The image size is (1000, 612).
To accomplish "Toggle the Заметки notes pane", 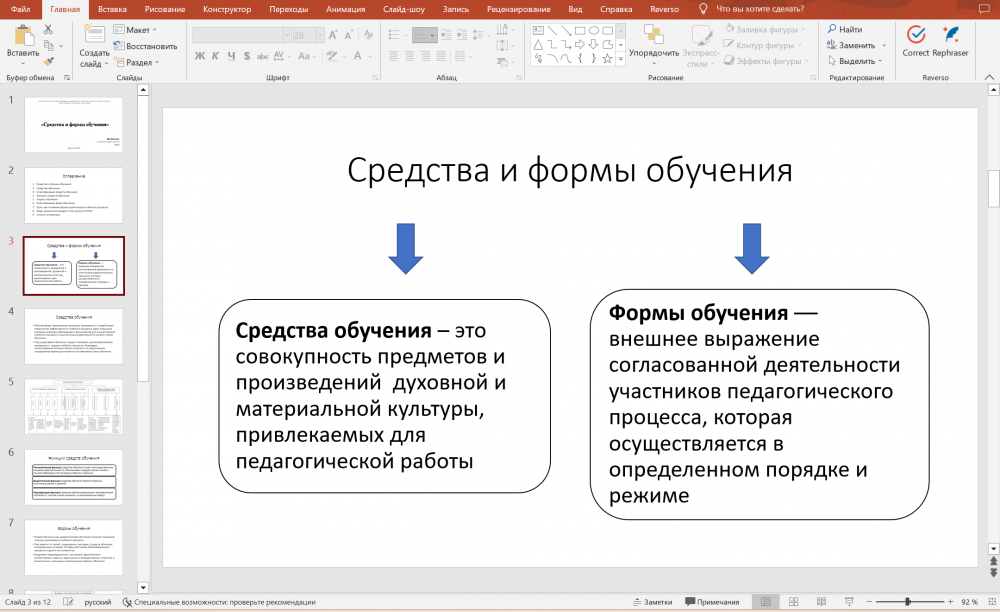I will point(652,602).
